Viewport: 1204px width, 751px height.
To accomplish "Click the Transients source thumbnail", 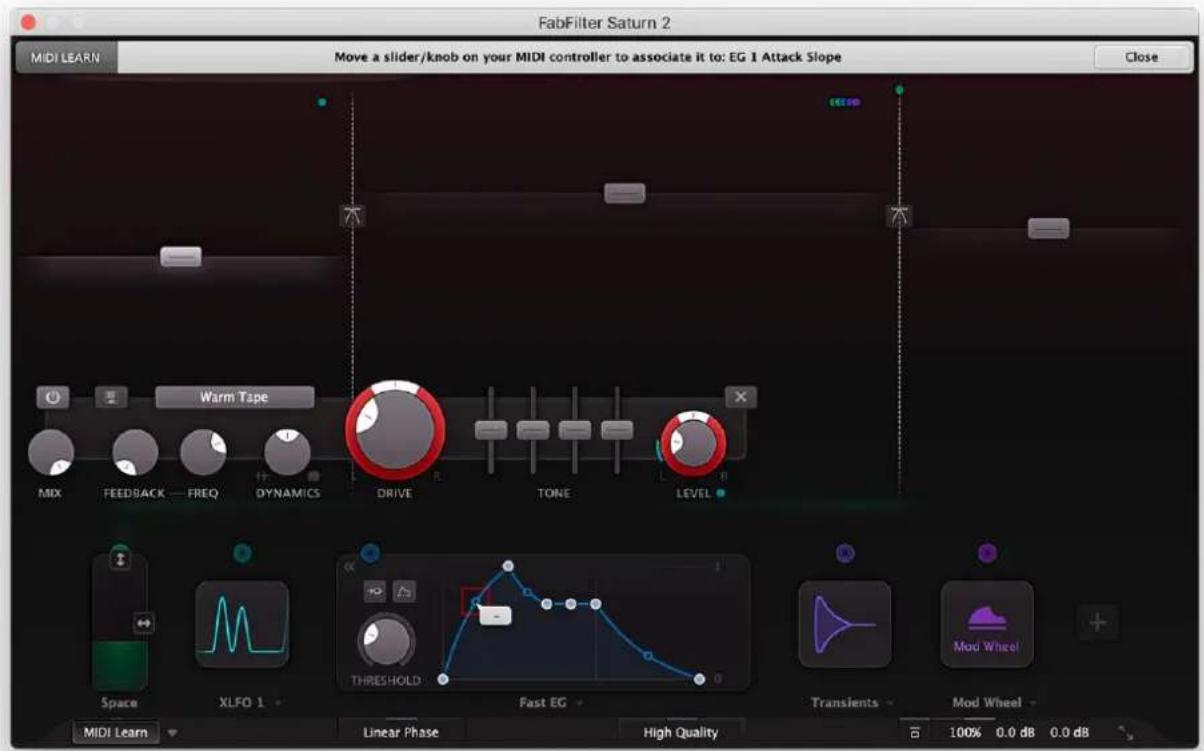I will 844,624.
